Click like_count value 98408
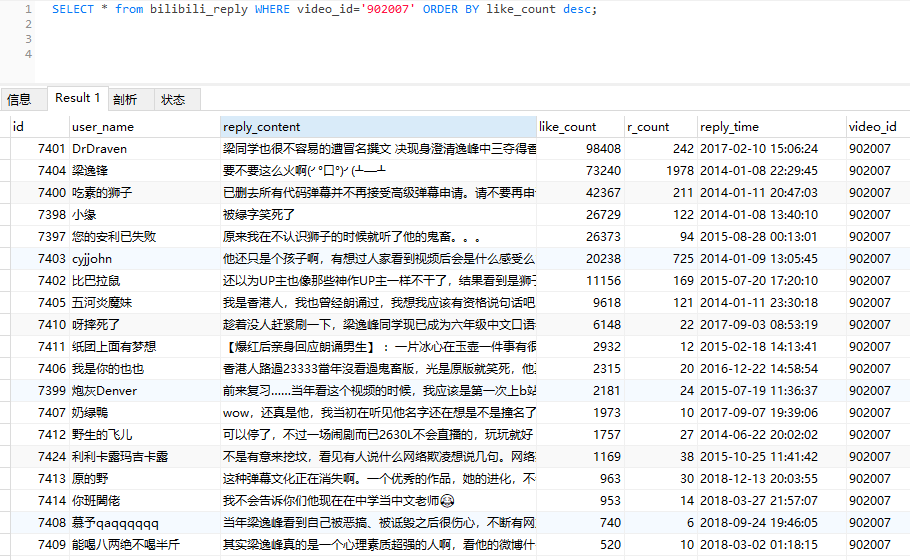This screenshot has width=910, height=560. point(603,149)
